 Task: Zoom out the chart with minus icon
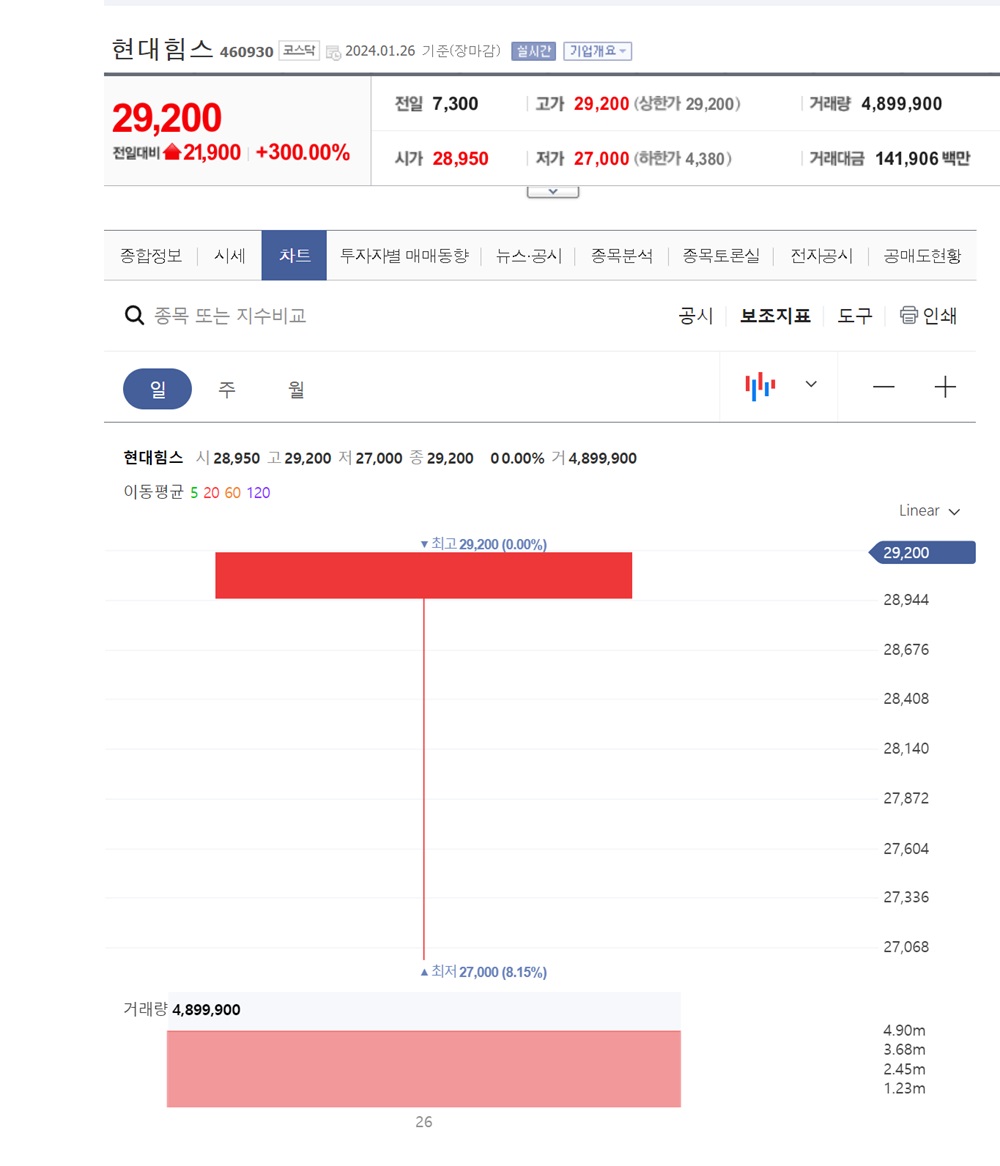883,387
